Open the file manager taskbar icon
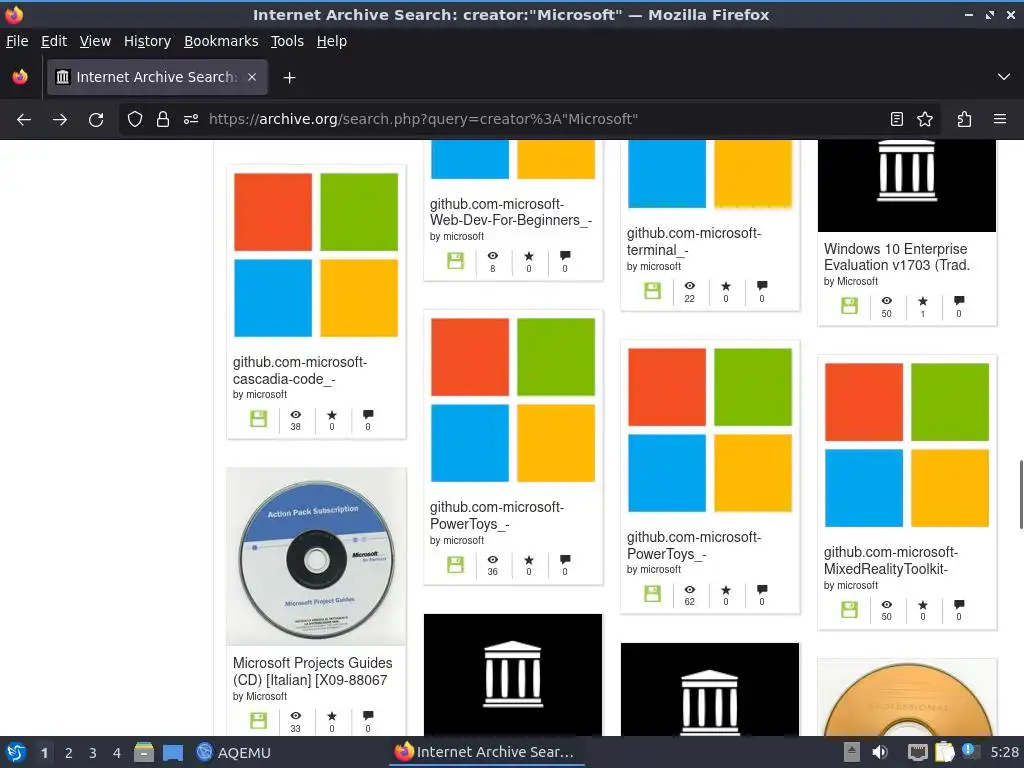 [144, 752]
